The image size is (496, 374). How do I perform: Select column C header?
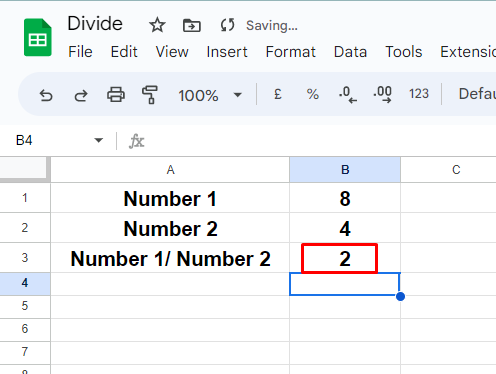pyautogui.click(x=448, y=170)
